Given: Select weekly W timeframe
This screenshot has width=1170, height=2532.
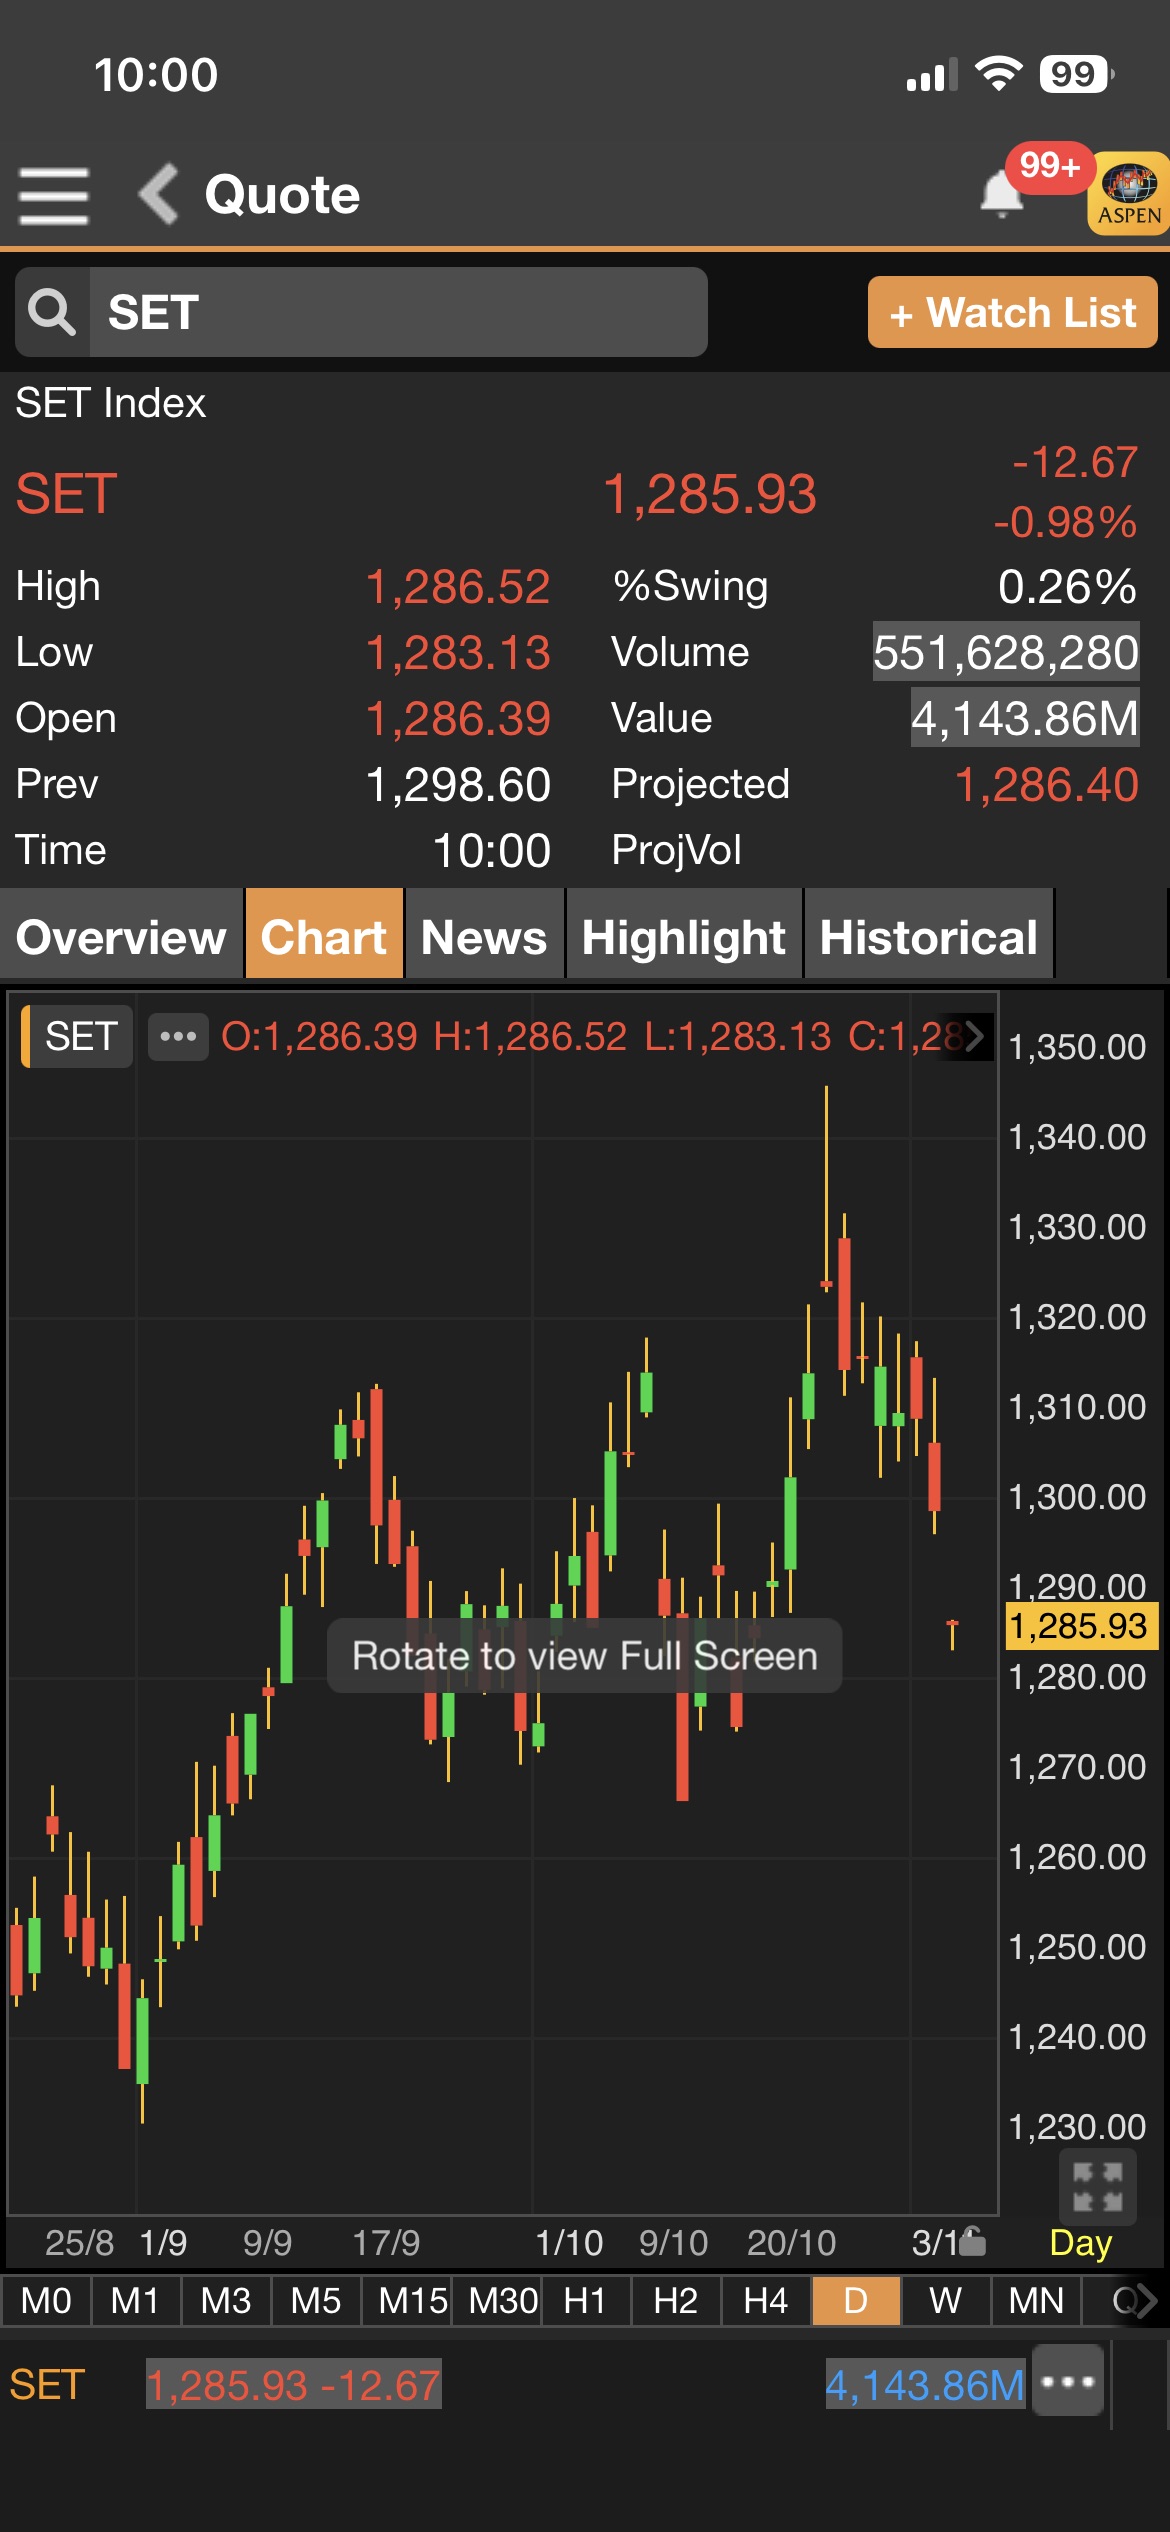Looking at the screenshot, I should tap(945, 2301).
